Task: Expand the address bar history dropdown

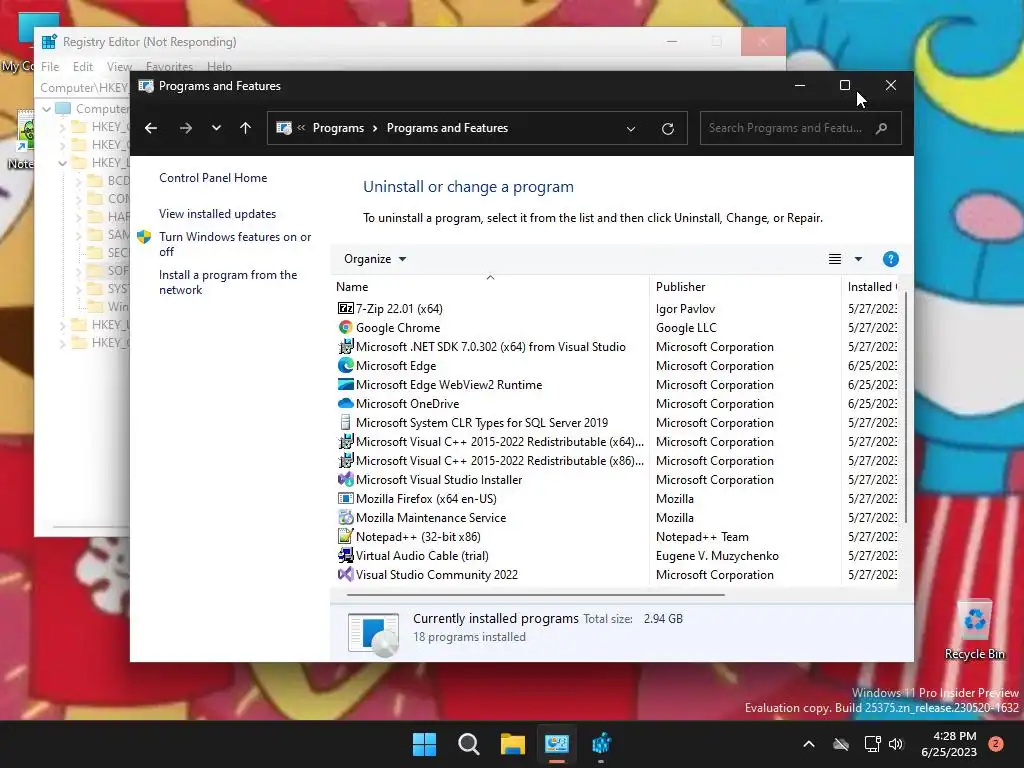Action: pos(631,129)
